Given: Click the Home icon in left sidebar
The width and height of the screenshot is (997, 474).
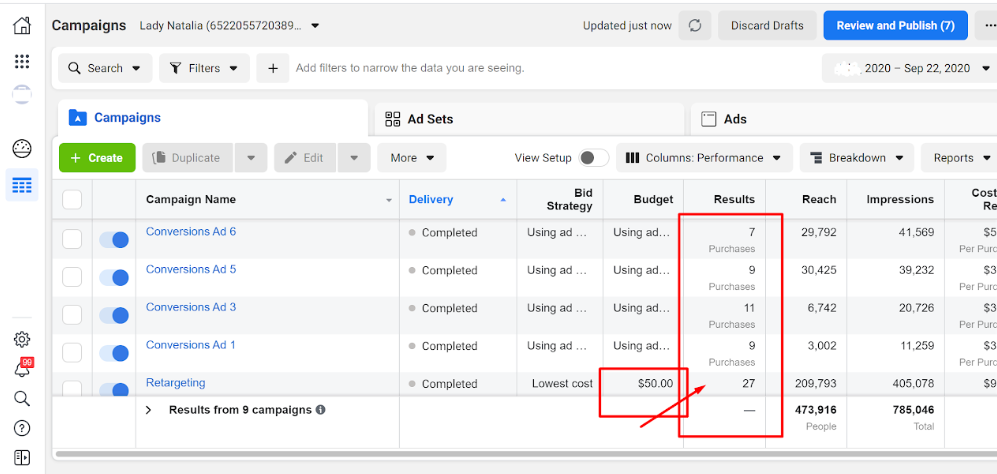Looking at the screenshot, I should pos(21,26).
